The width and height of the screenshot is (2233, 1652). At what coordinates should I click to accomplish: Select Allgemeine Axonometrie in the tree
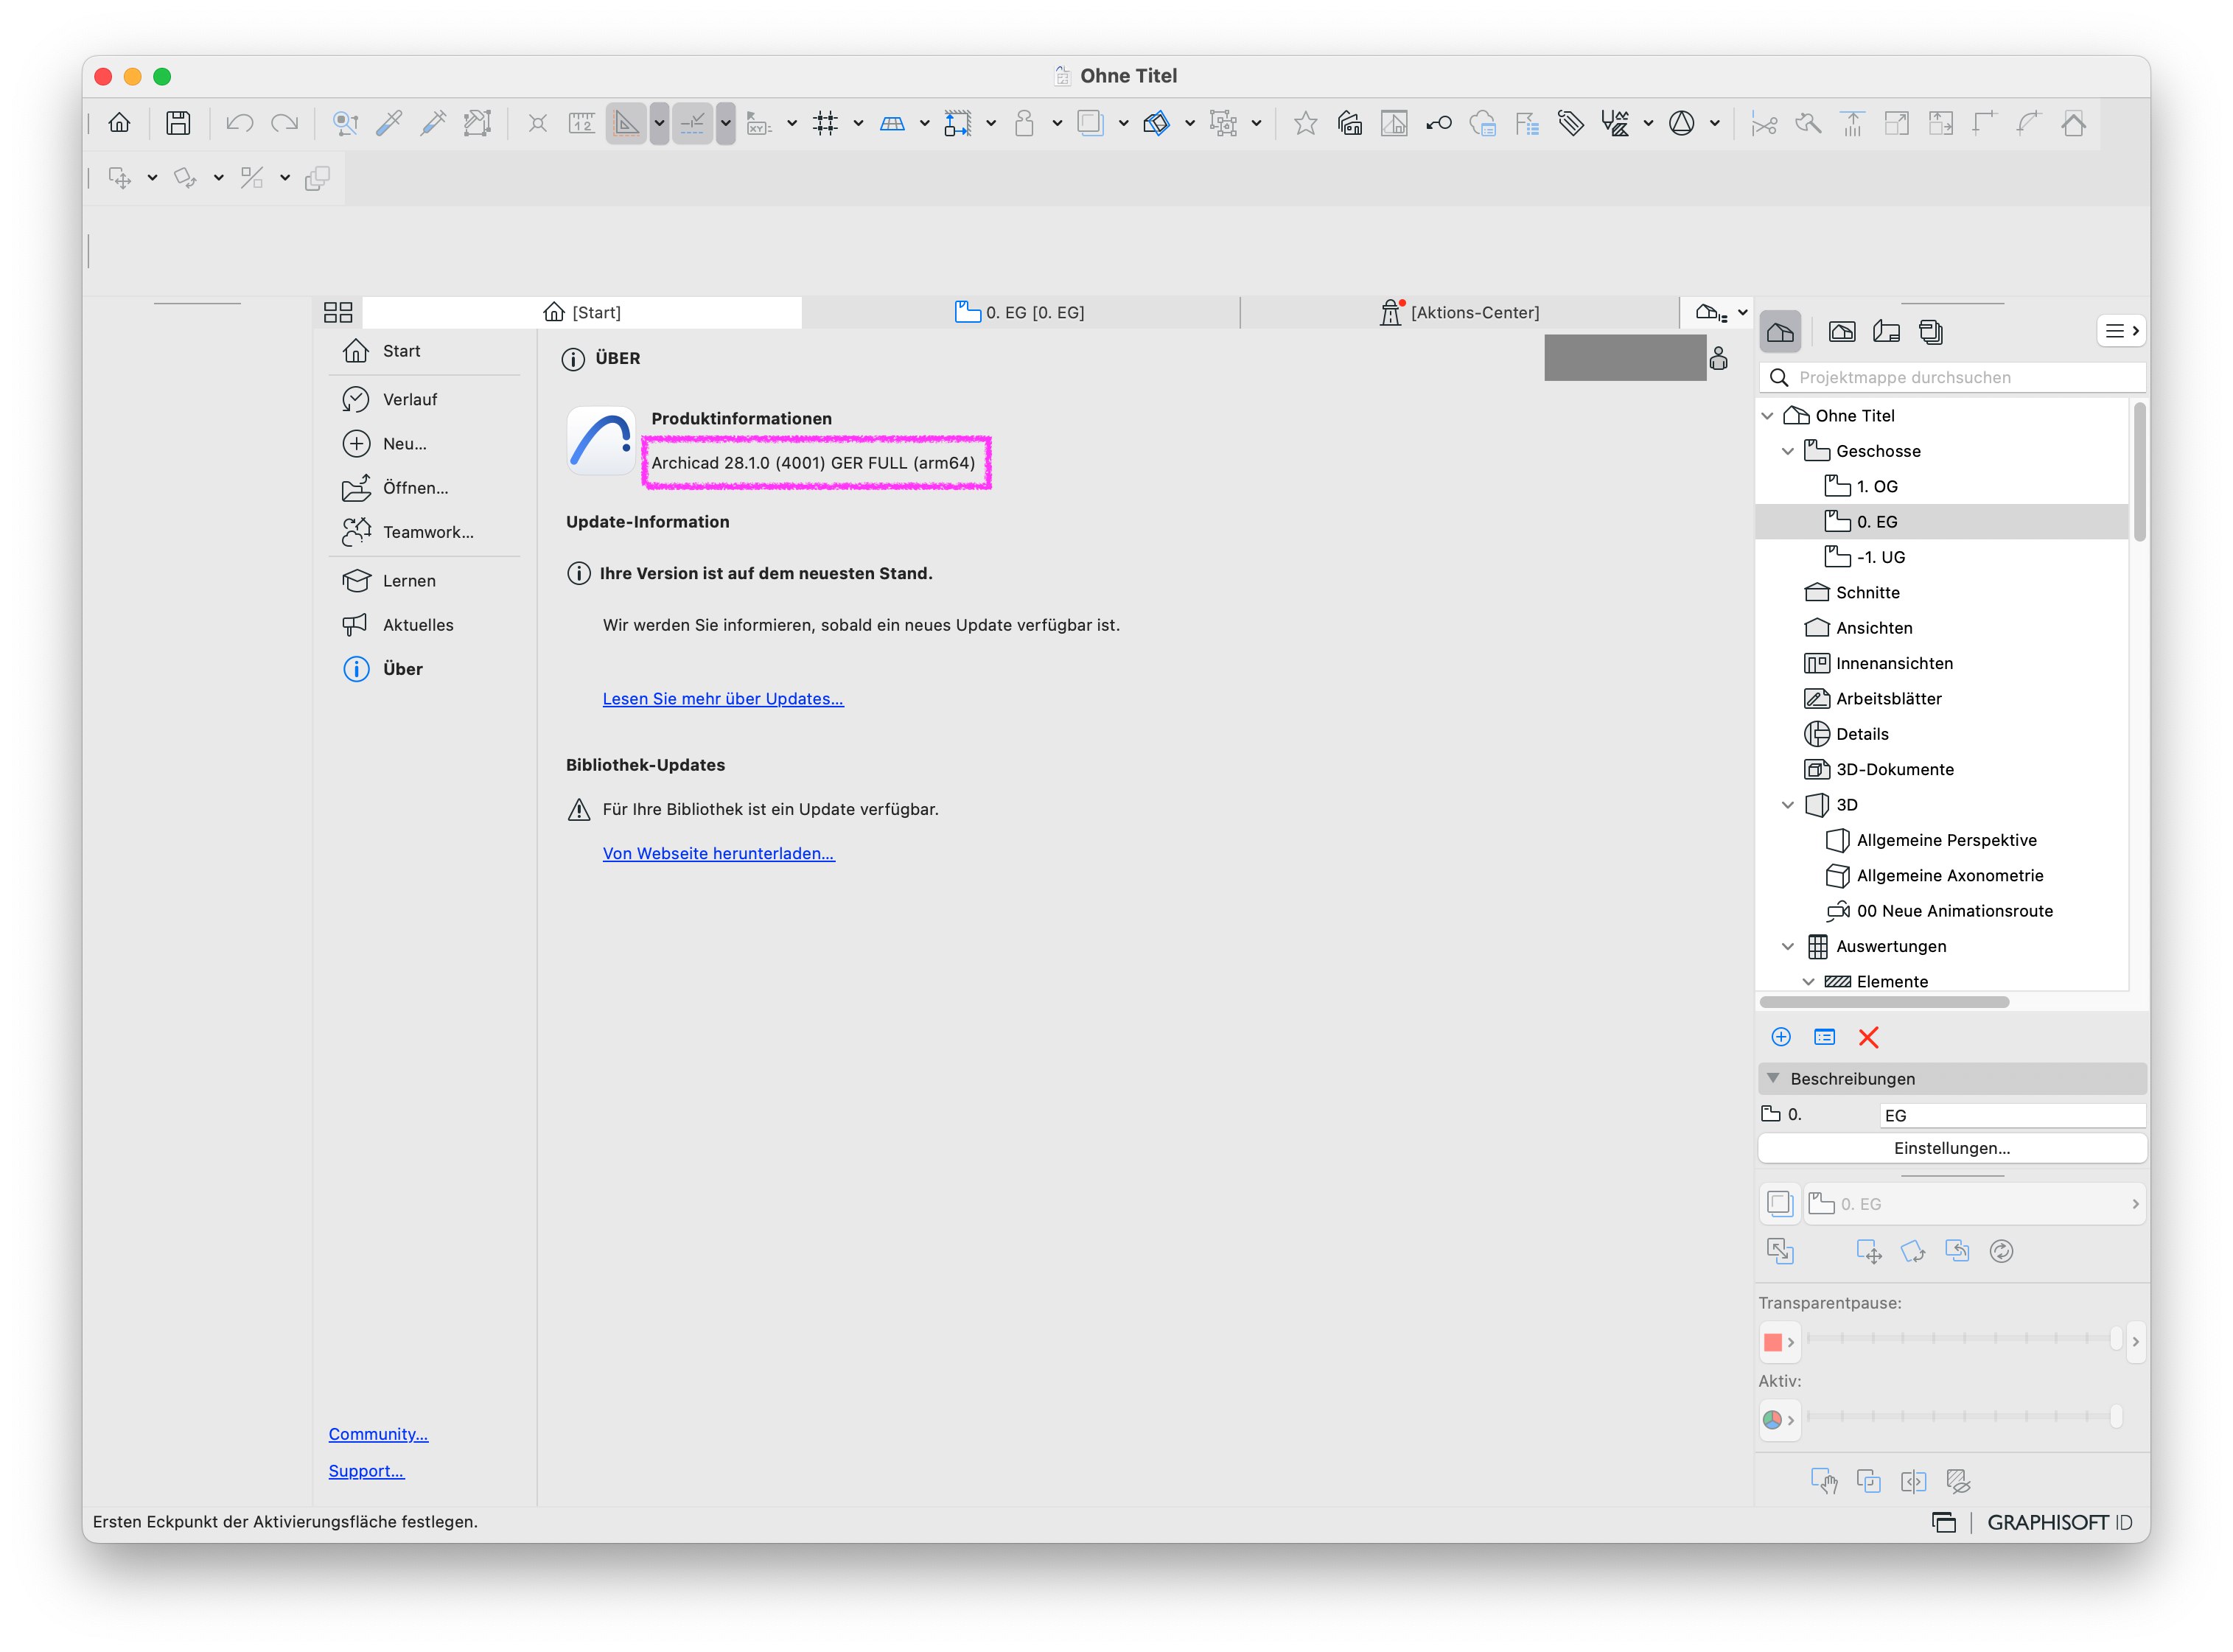tap(1949, 875)
